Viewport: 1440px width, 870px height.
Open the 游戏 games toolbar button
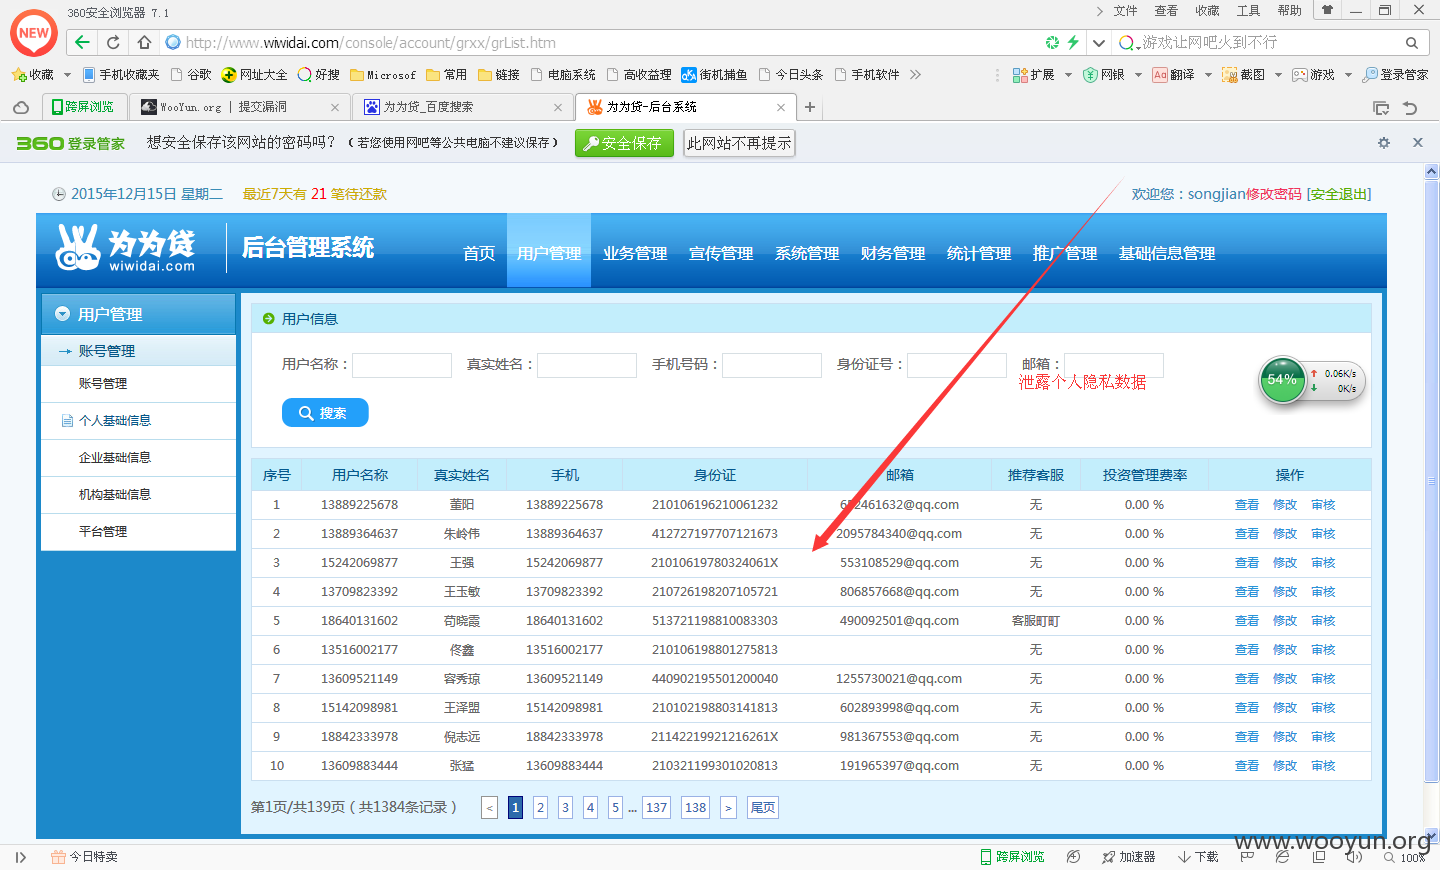1314,75
